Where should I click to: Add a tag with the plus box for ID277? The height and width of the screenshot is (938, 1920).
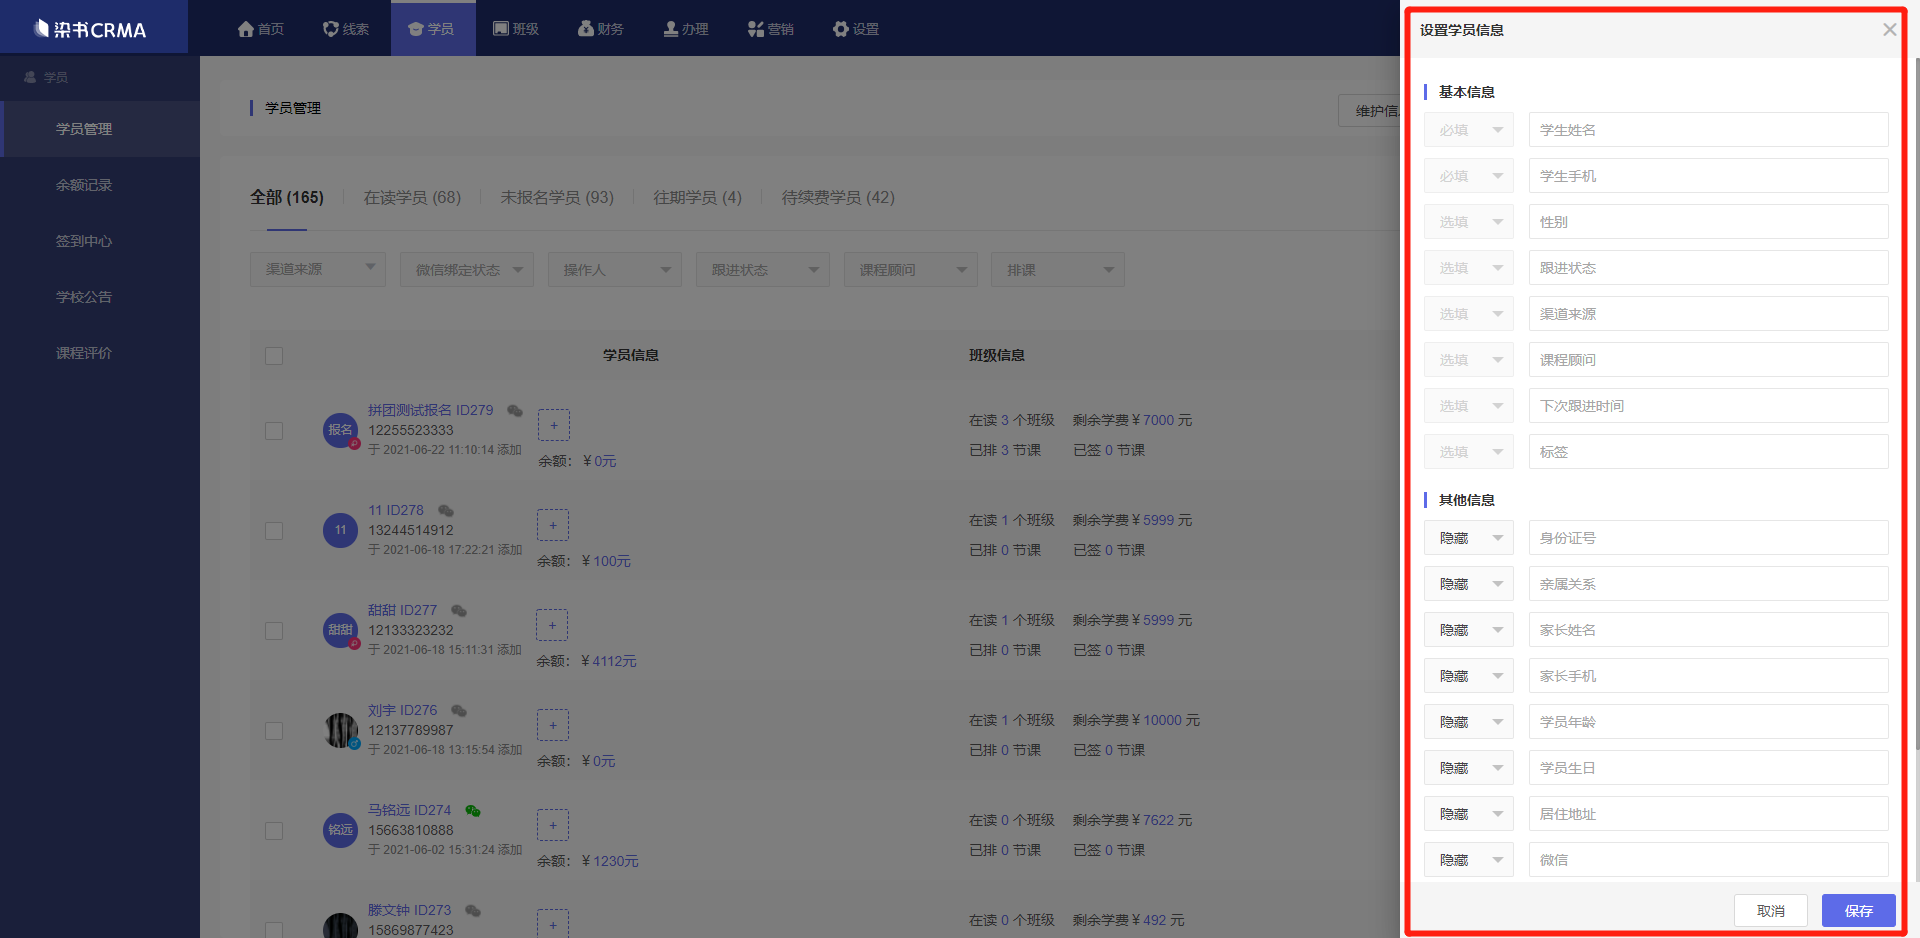[x=552, y=625]
